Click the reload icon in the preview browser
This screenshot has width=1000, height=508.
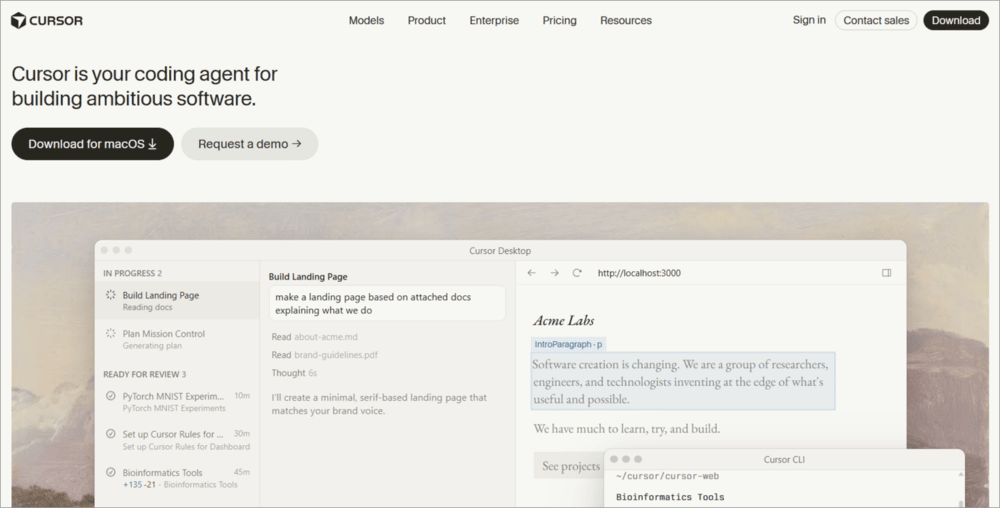(577, 273)
